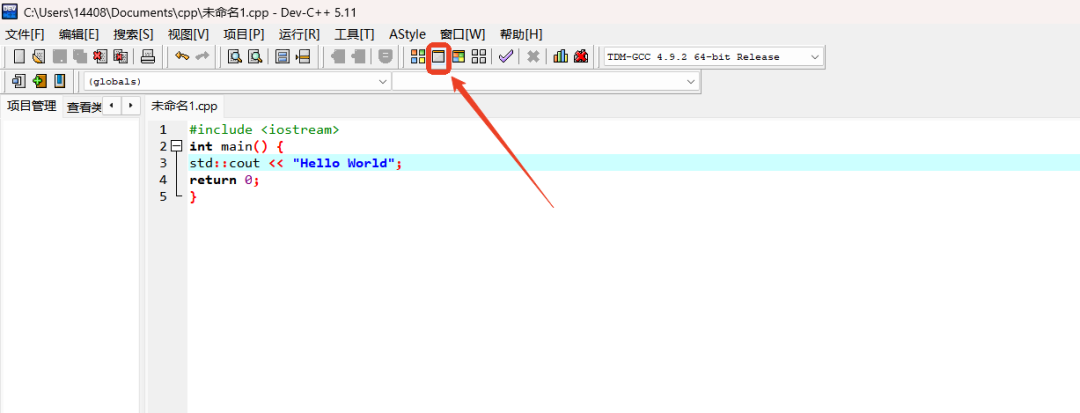The width and height of the screenshot is (1080, 413).
Task: Open the Replace dialog from toolbar
Action: [256, 56]
